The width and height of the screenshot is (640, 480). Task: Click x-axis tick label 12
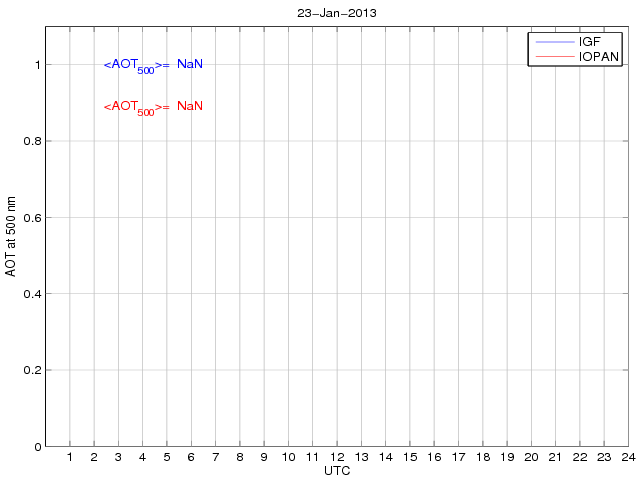point(337,457)
